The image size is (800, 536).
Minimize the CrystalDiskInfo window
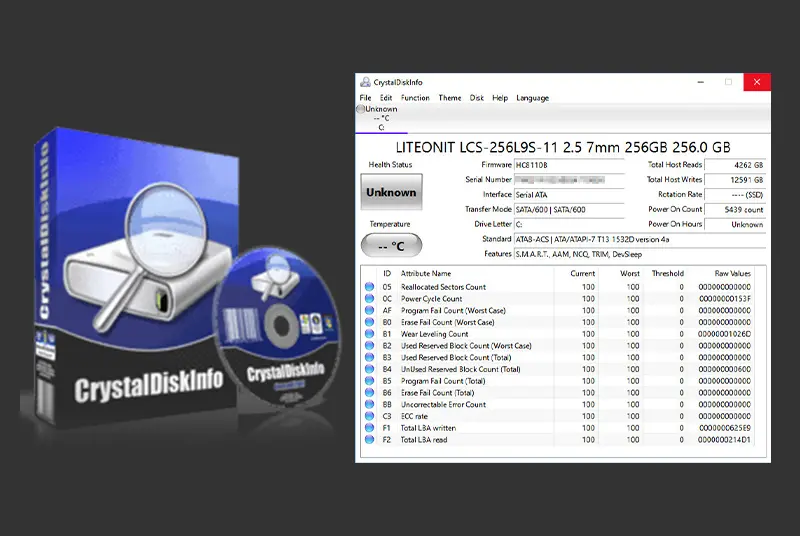click(x=701, y=82)
